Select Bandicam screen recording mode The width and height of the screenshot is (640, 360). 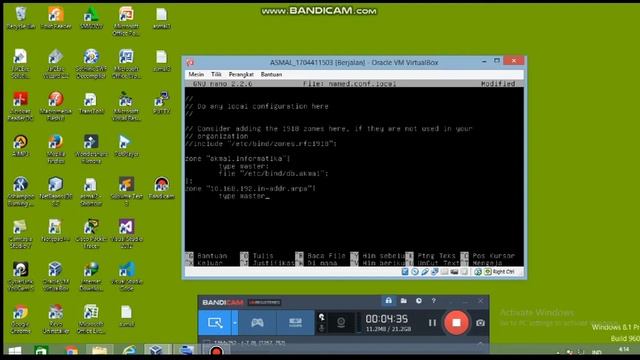tap(215, 322)
